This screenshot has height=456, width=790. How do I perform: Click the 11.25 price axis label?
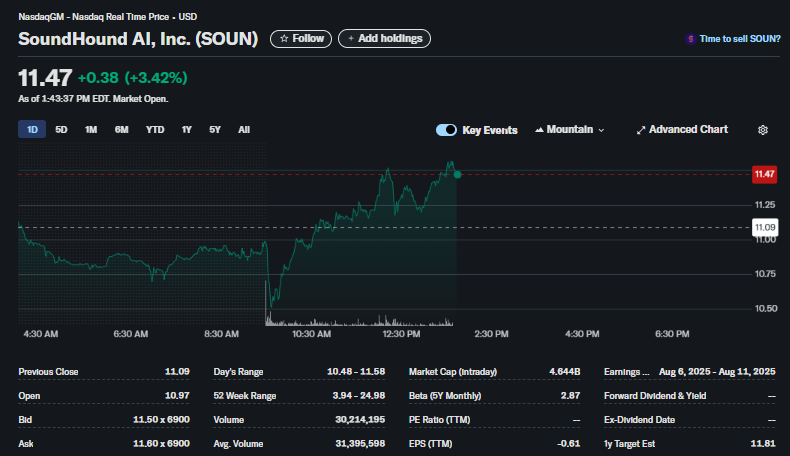tap(765, 205)
